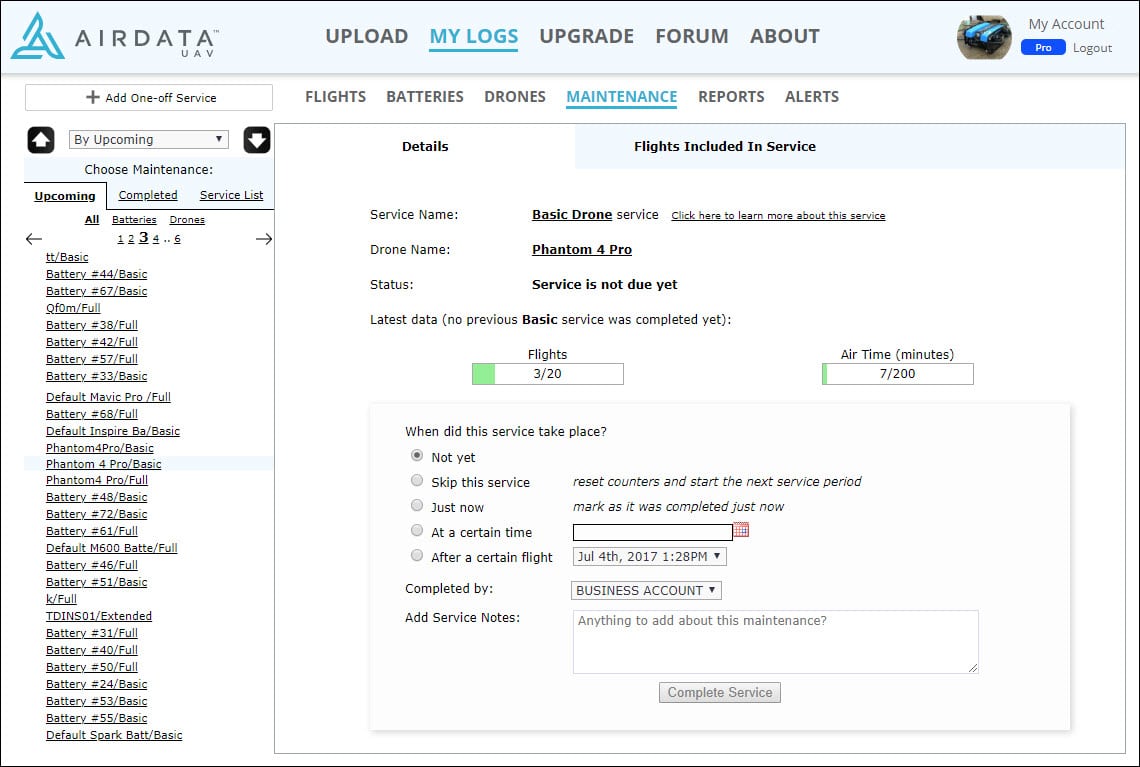
Task: Open 'Default Mavic Pro /Full' maintenance item
Action: (x=108, y=397)
